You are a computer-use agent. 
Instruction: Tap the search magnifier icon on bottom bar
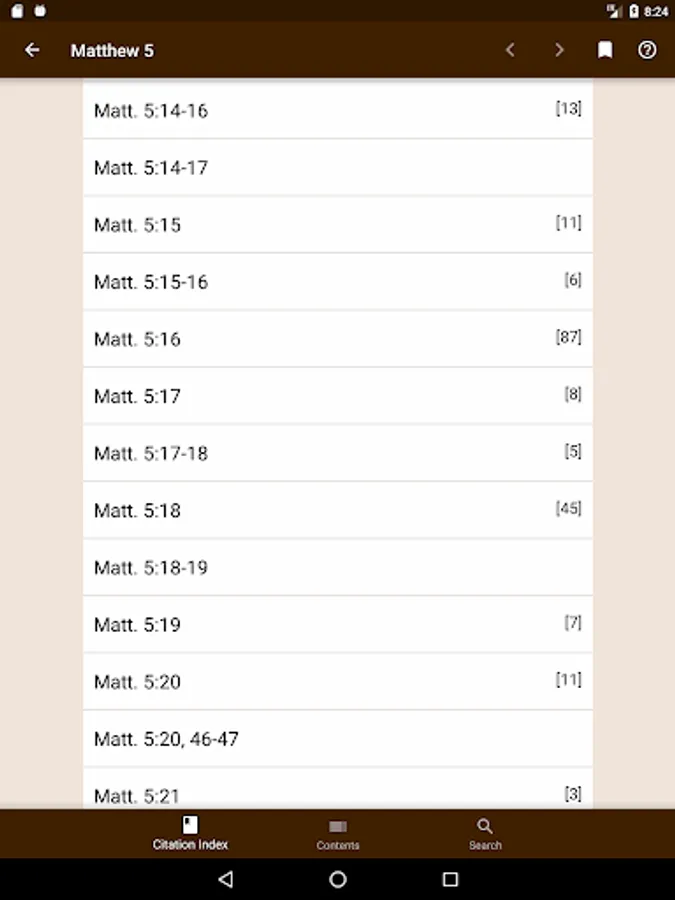(x=485, y=826)
